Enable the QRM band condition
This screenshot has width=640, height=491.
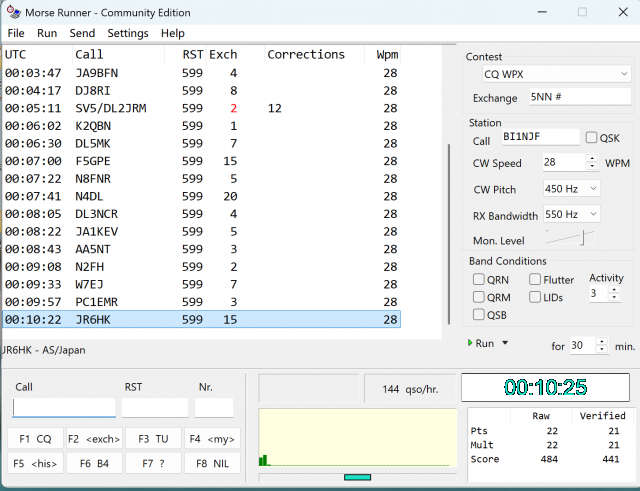(478, 297)
